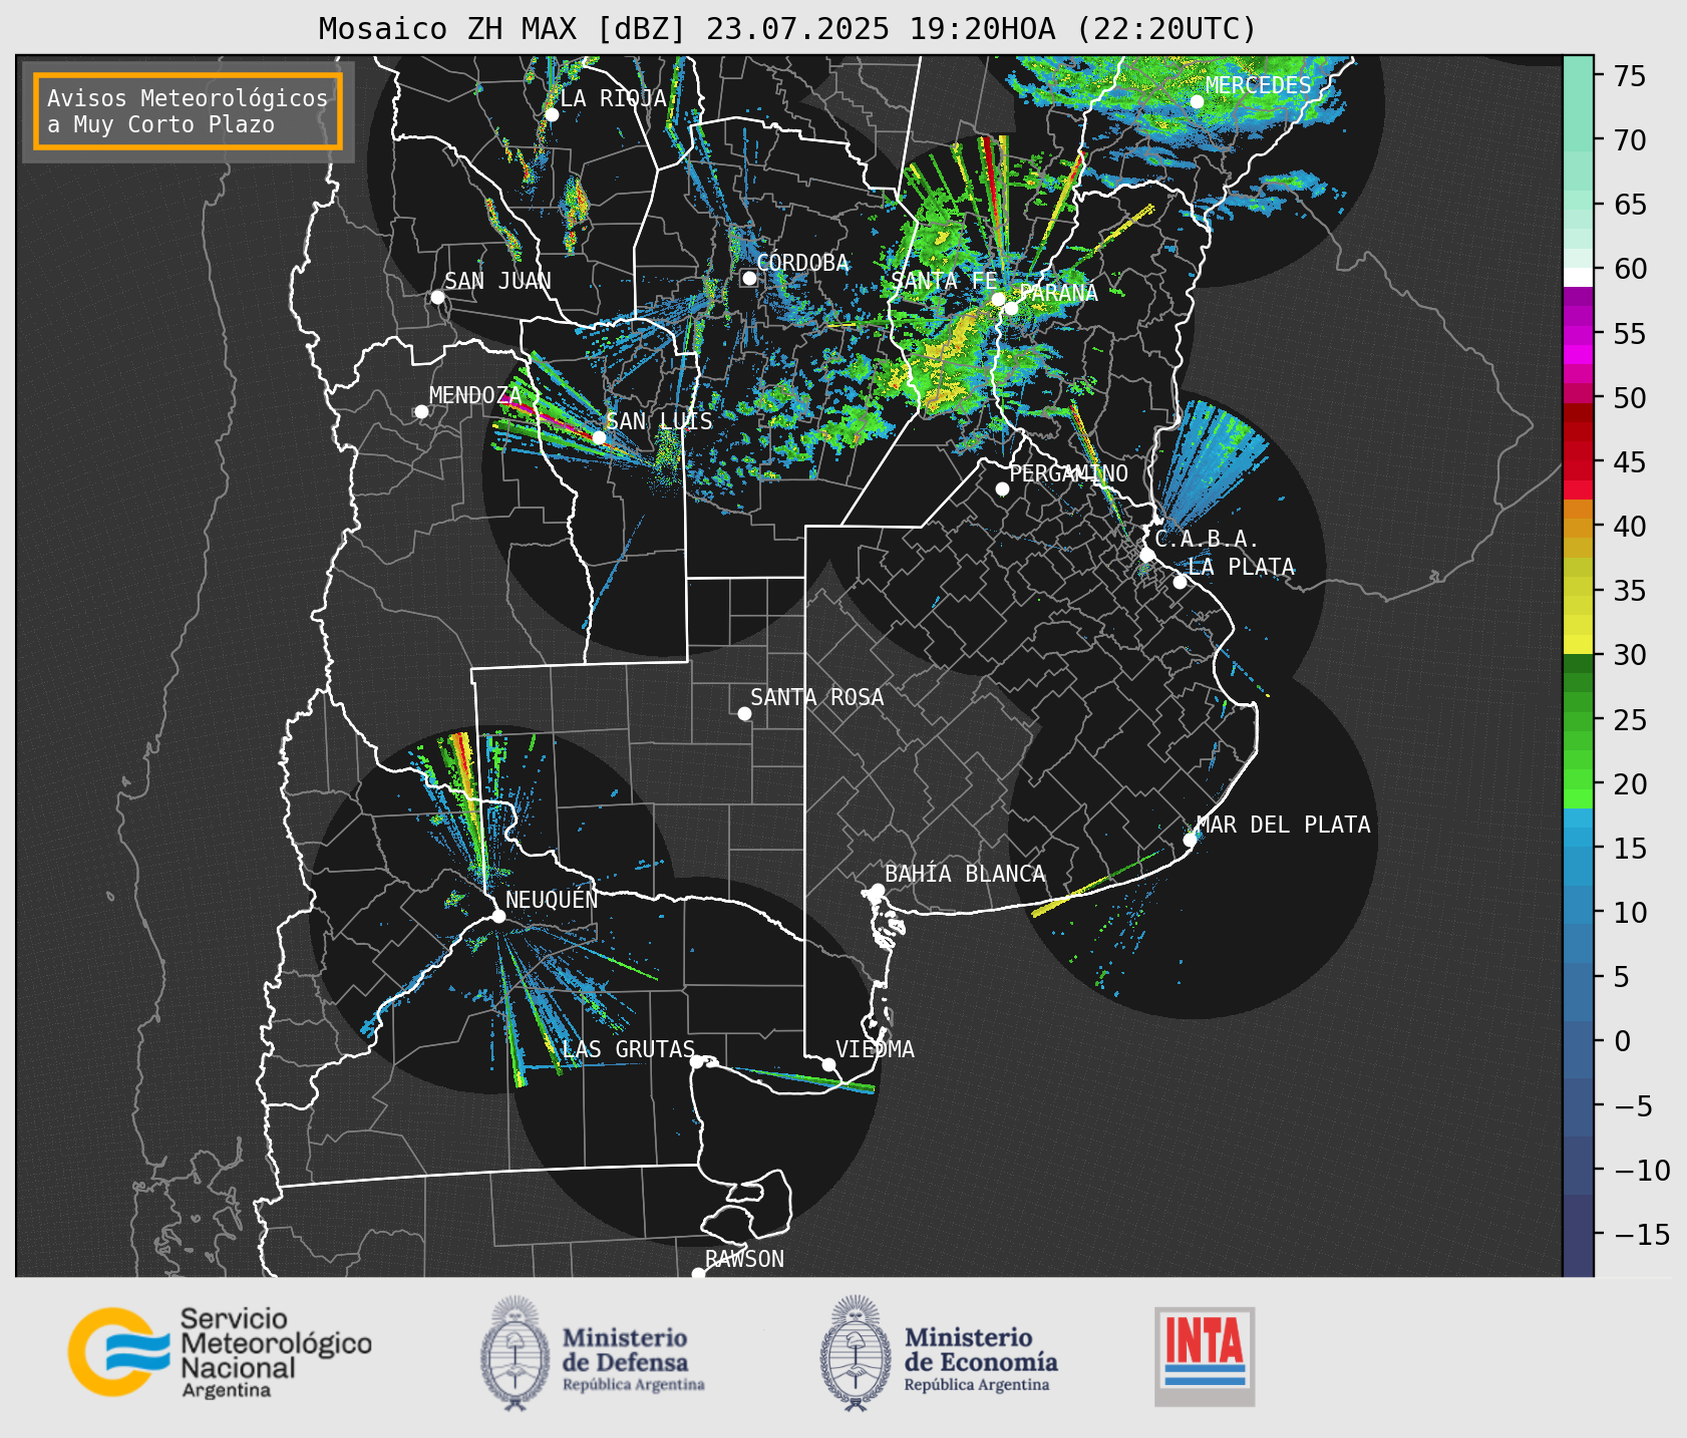The height and width of the screenshot is (1438, 1687).
Task: Select the PERGAMINO city marker
Action: click(1002, 489)
